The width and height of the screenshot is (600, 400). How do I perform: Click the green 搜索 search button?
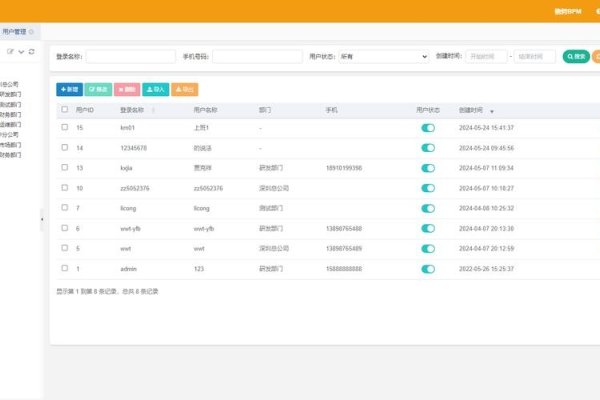pos(576,57)
